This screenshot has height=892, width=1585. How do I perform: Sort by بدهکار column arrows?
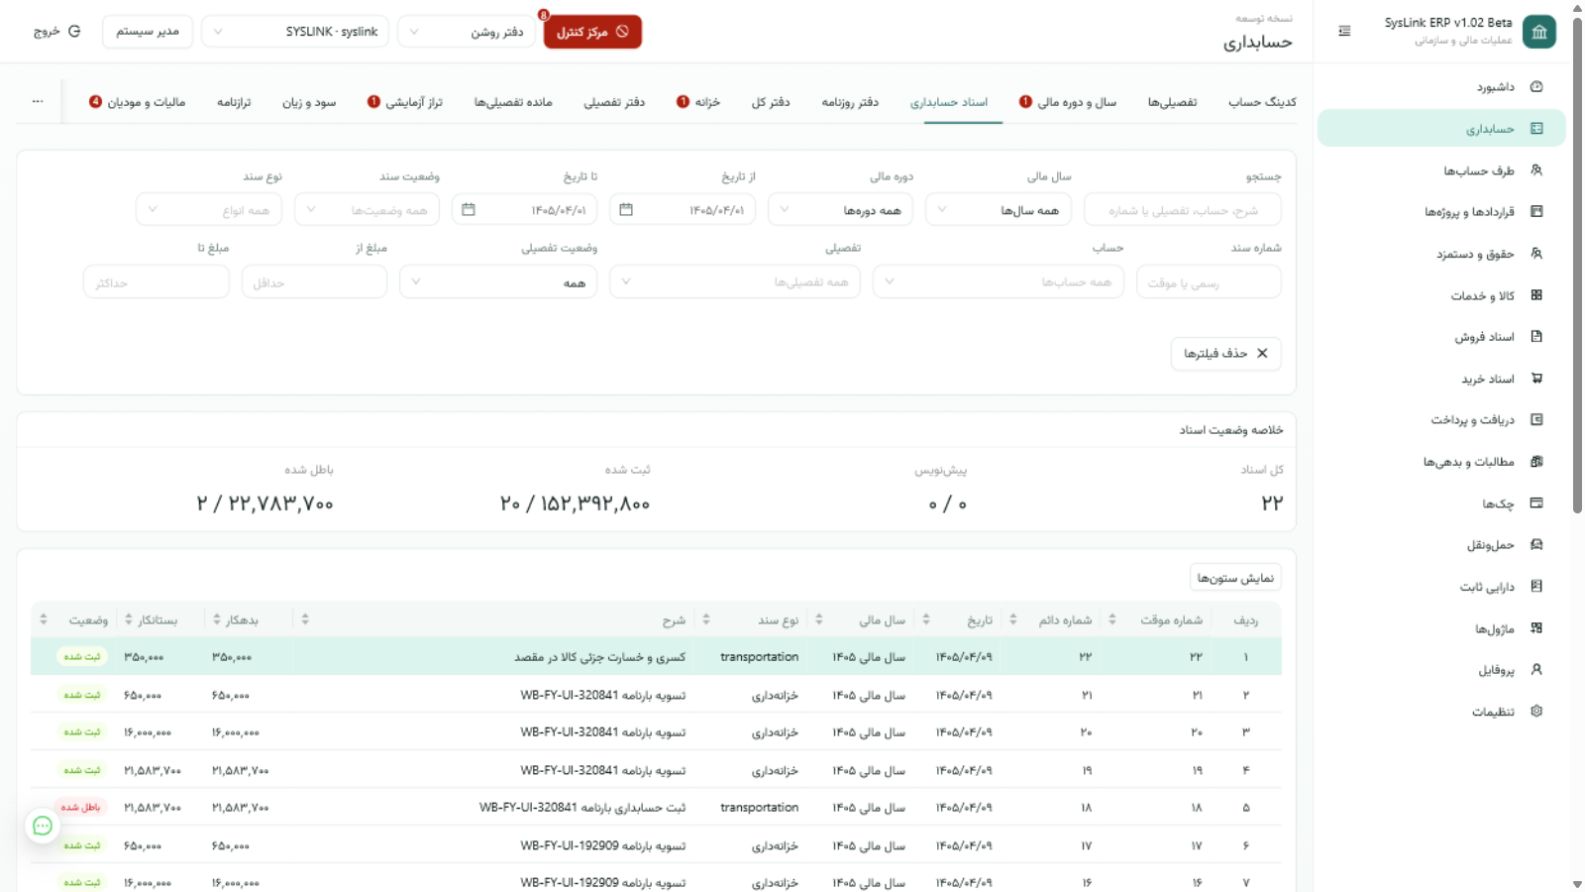point(216,620)
